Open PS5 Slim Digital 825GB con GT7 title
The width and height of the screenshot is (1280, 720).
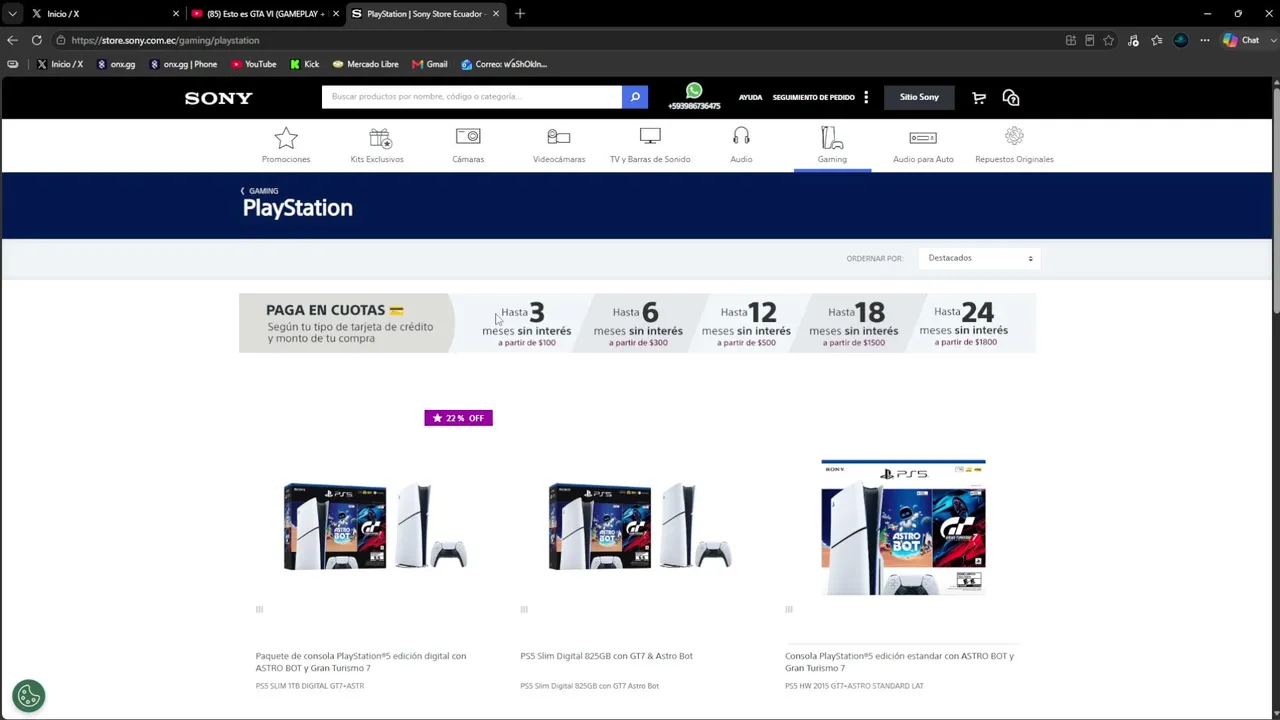[x=606, y=656]
